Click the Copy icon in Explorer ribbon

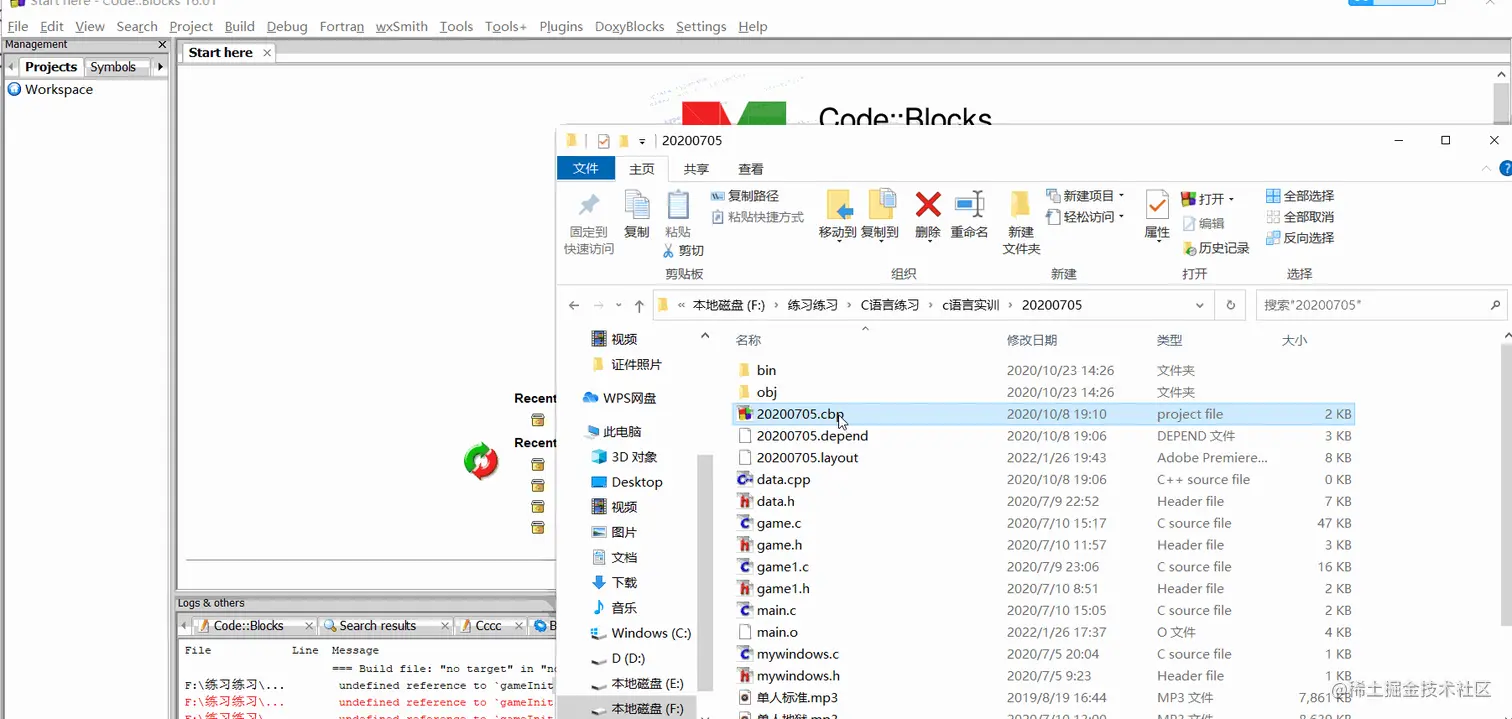point(637,204)
